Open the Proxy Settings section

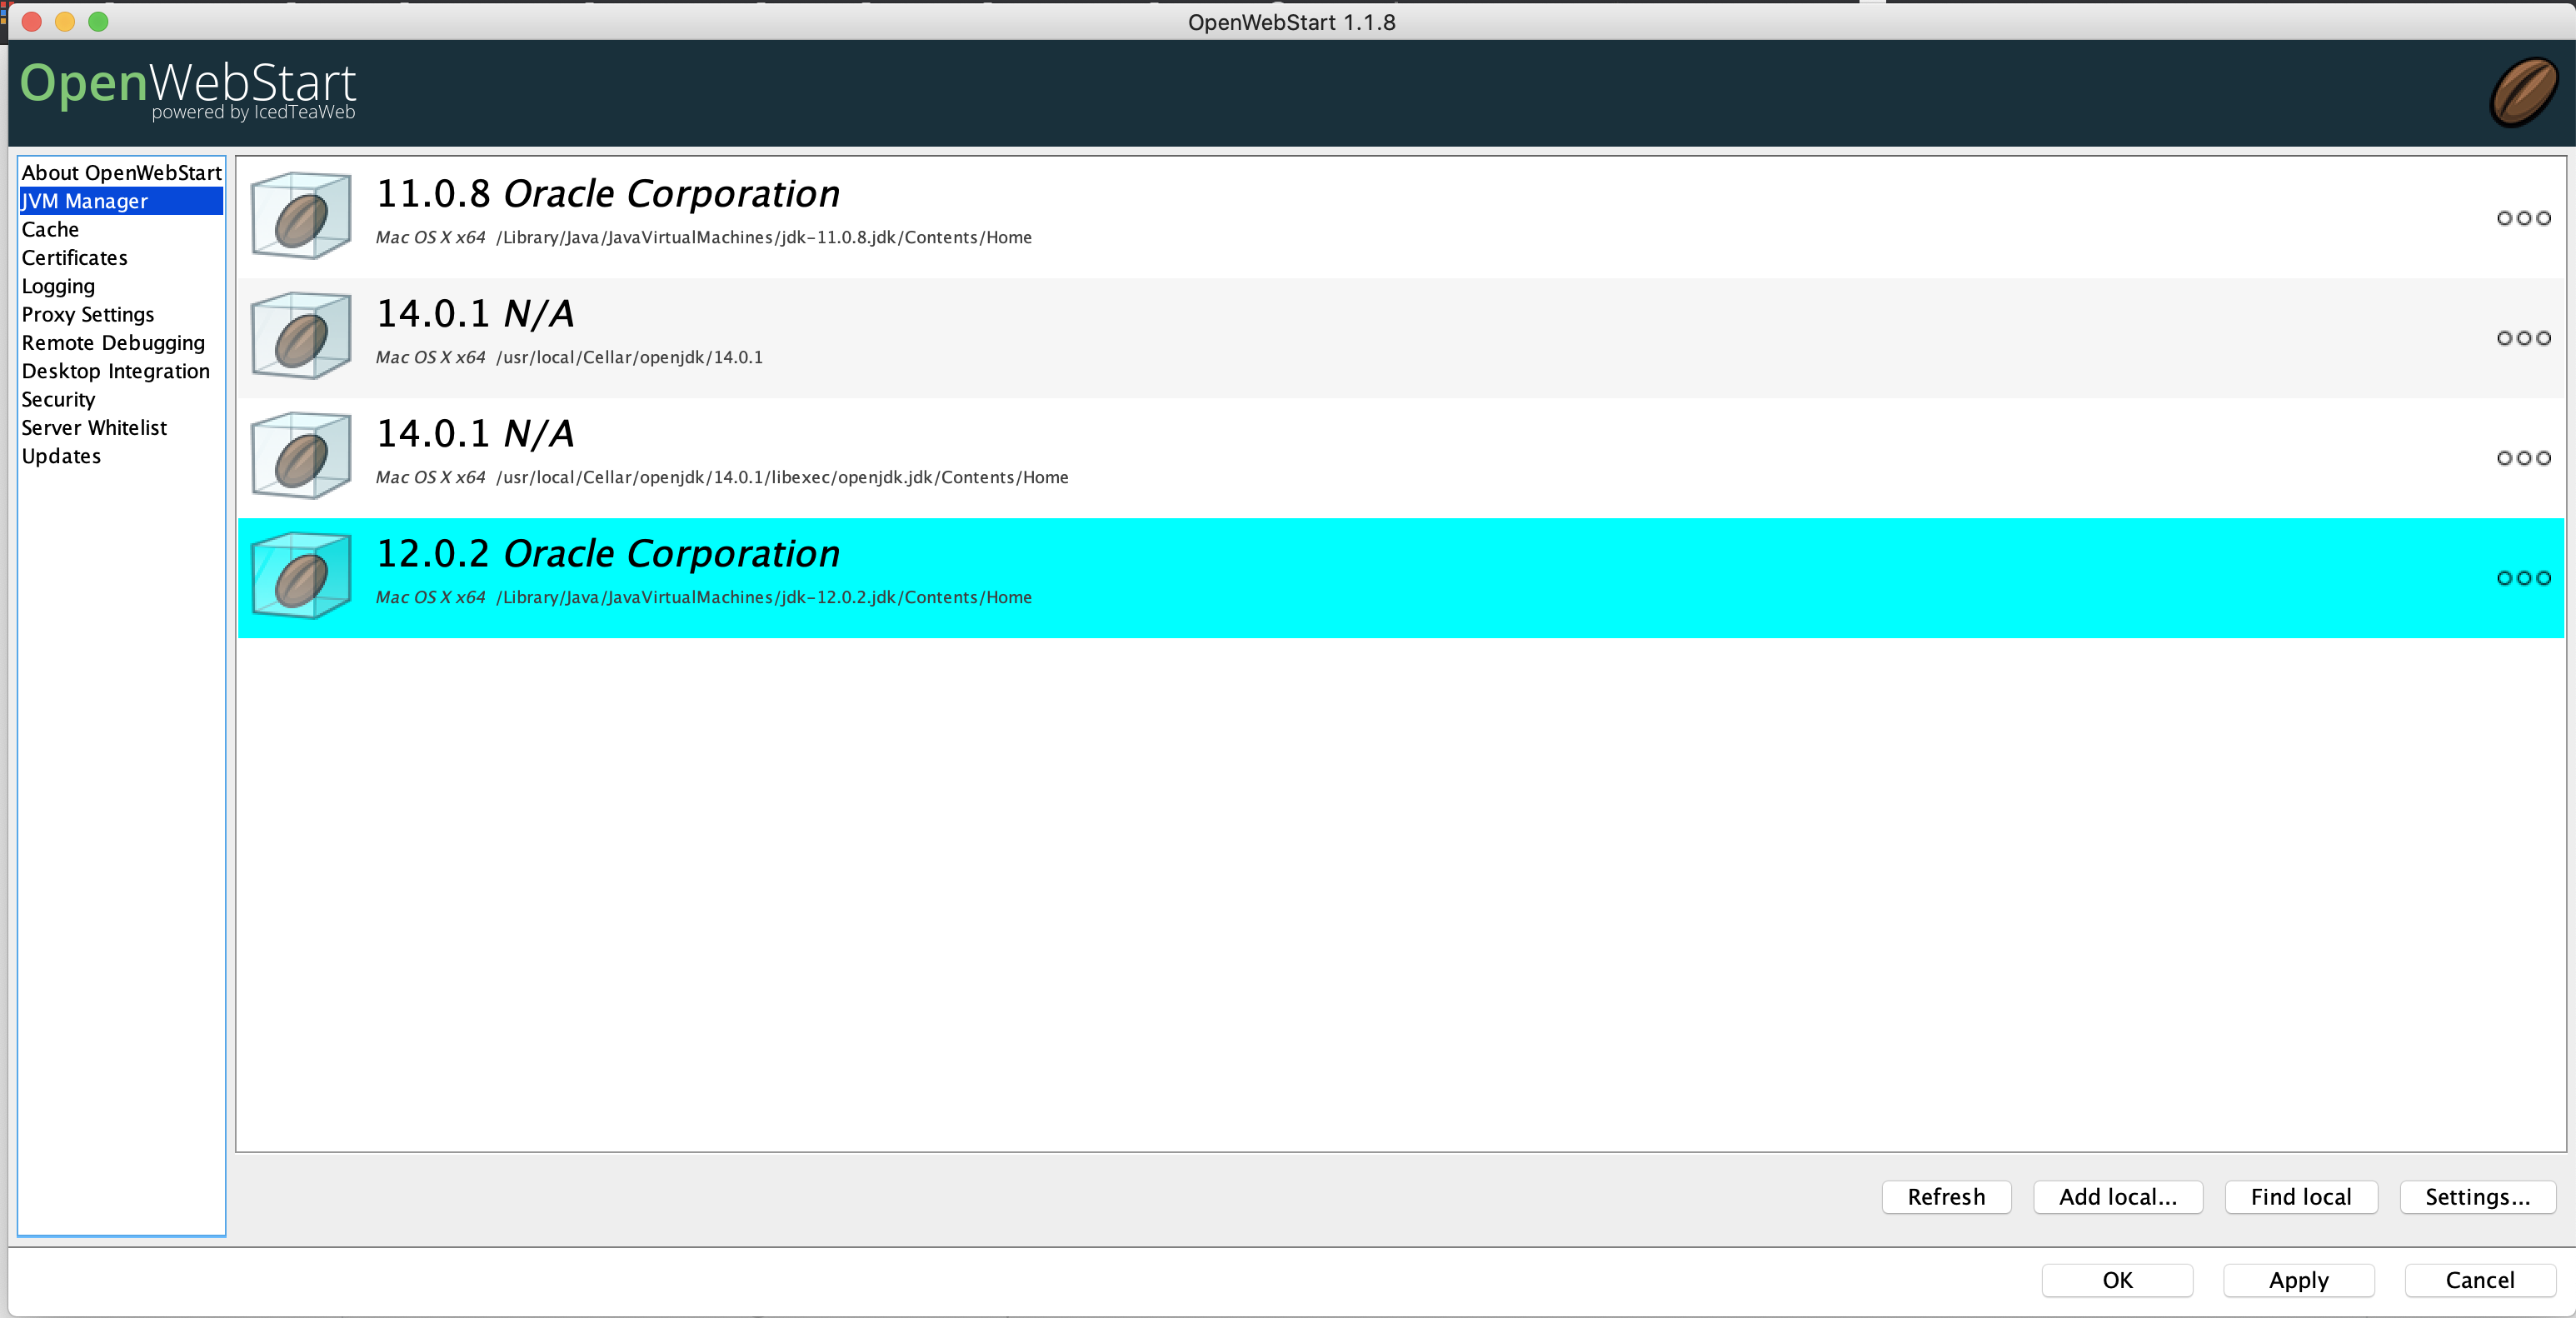click(87, 314)
